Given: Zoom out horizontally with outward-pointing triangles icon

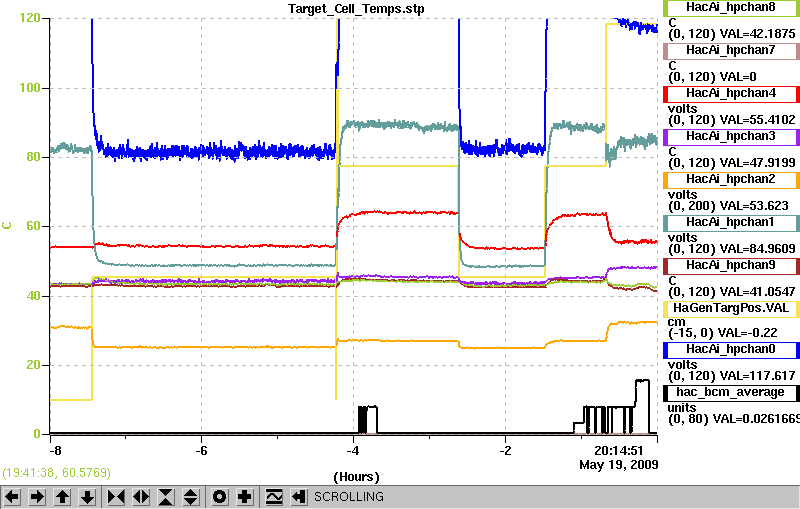Looking at the screenshot, I should point(141,497).
